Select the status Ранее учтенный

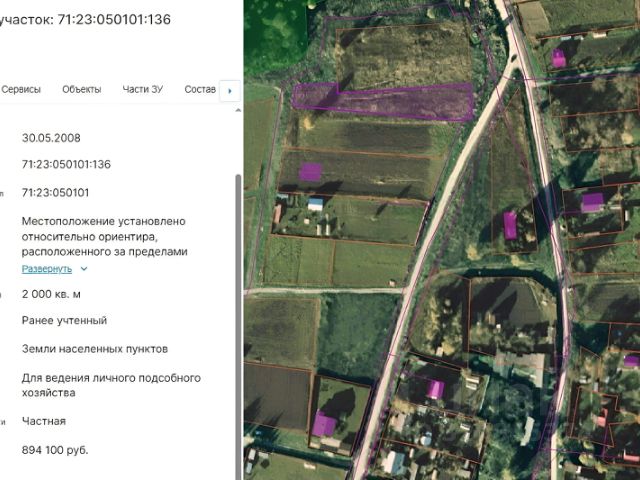pyautogui.click(x=64, y=320)
